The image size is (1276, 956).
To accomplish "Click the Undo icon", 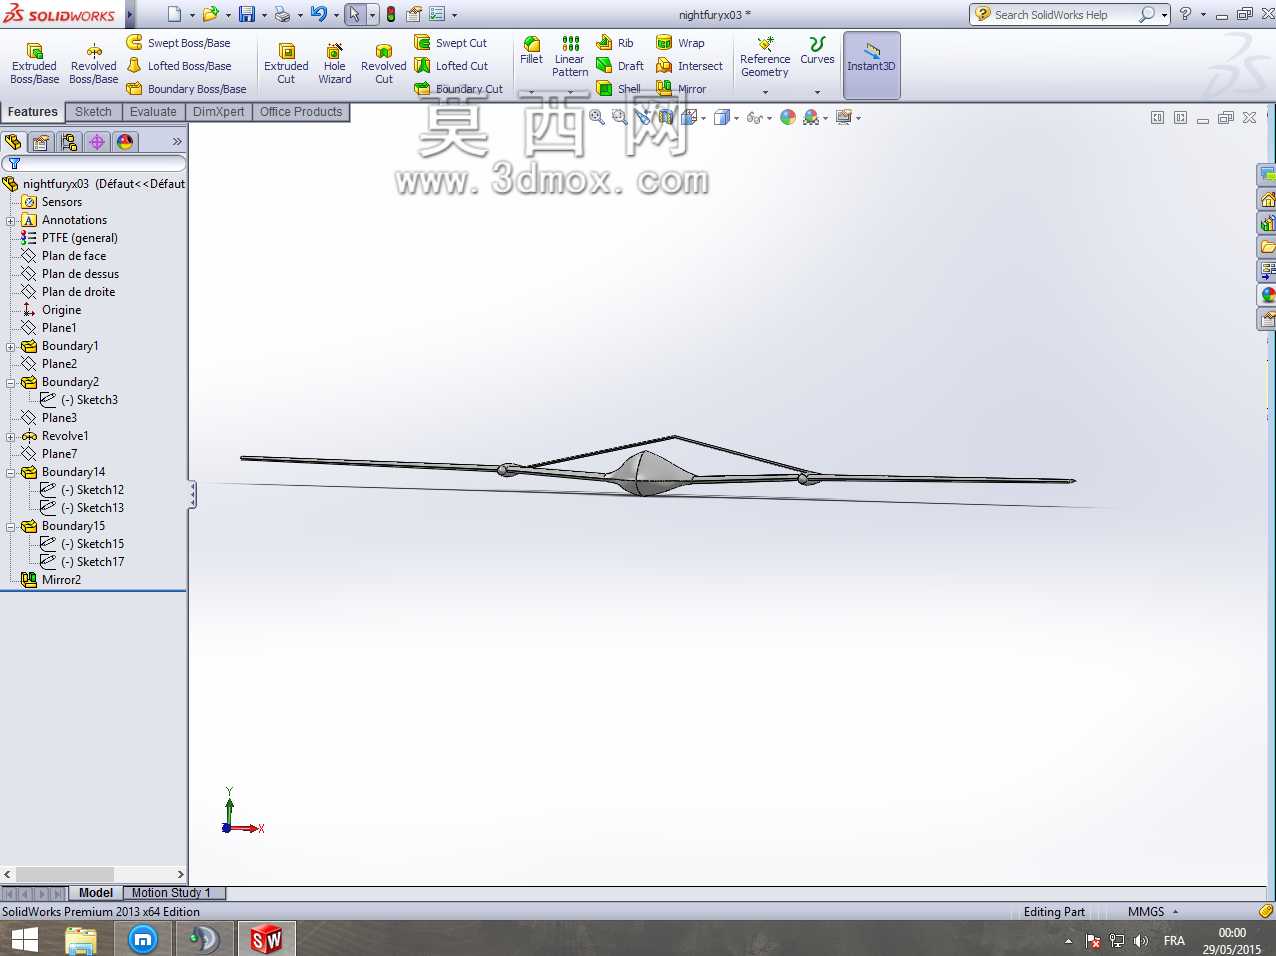I will 318,14.
